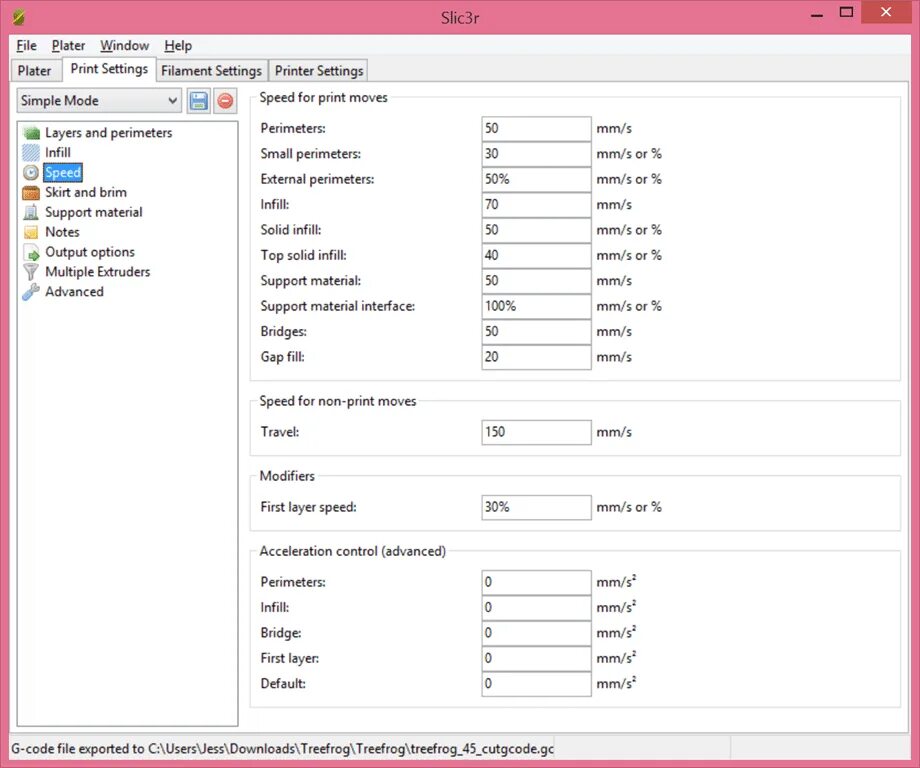Open the Simple Mode preset dropdown
The image size is (920, 768).
[99, 101]
